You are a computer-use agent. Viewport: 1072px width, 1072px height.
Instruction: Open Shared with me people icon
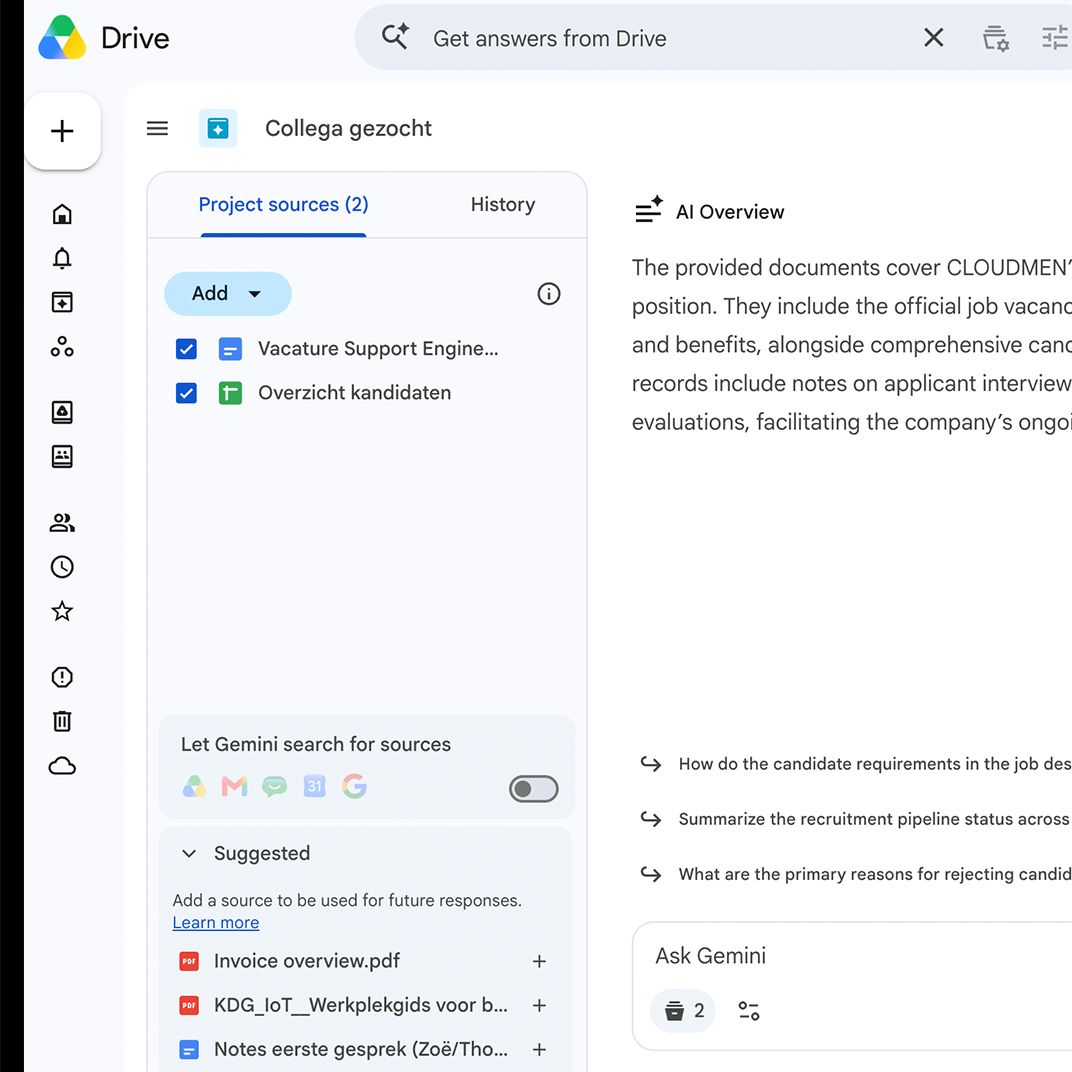point(62,523)
